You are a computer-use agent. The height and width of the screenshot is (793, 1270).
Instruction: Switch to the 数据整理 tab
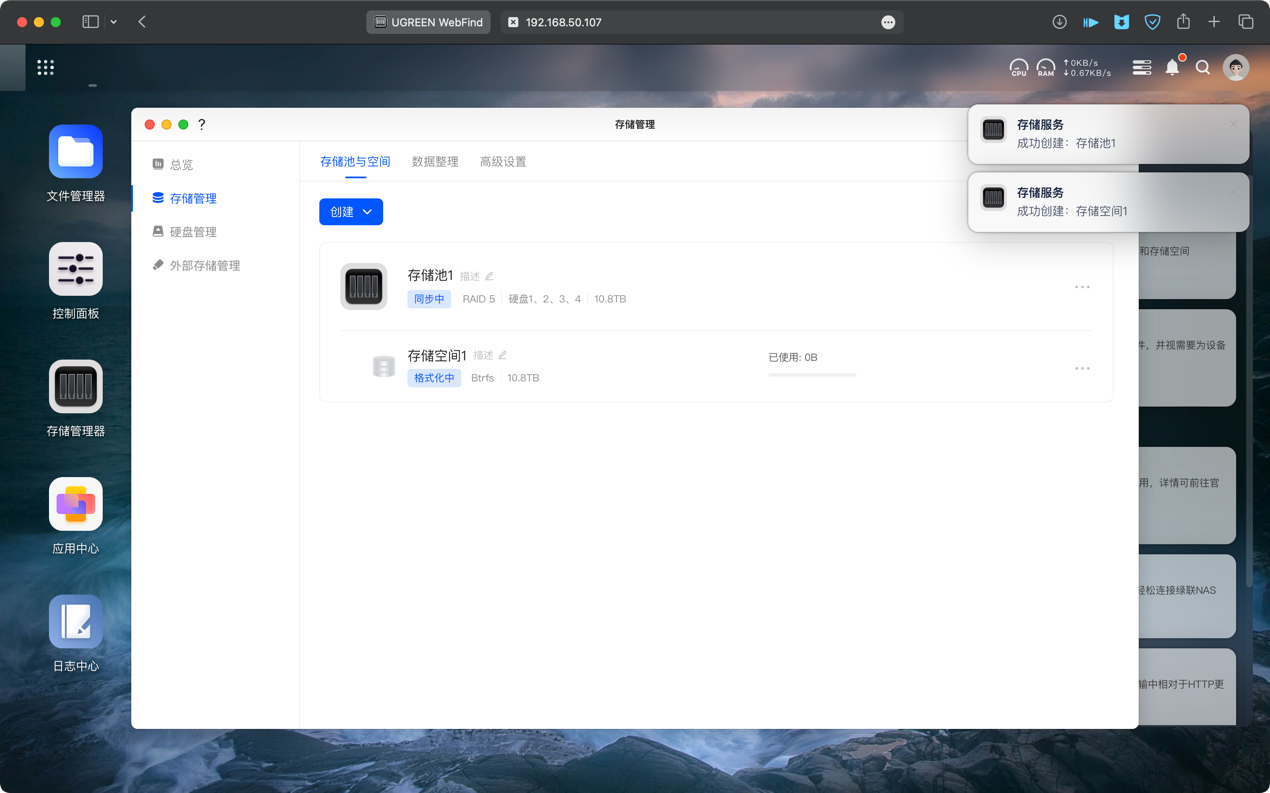click(435, 162)
